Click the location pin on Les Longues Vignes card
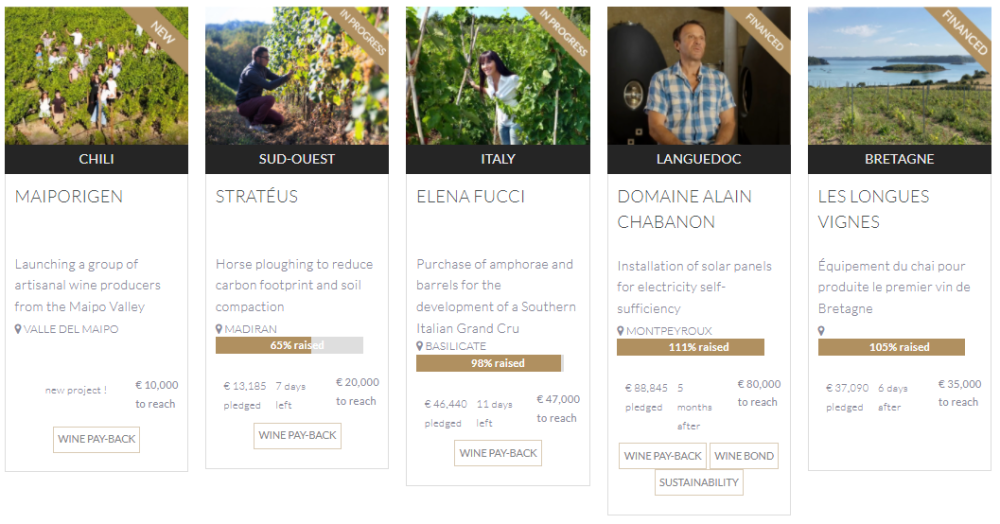The image size is (1000, 524). click(x=822, y=330)
